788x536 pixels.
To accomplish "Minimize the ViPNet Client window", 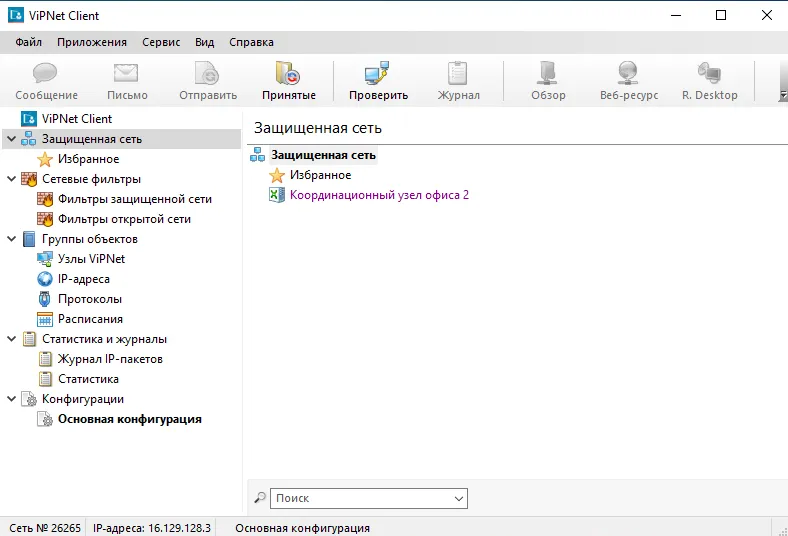I will click(x=676, y=15).
